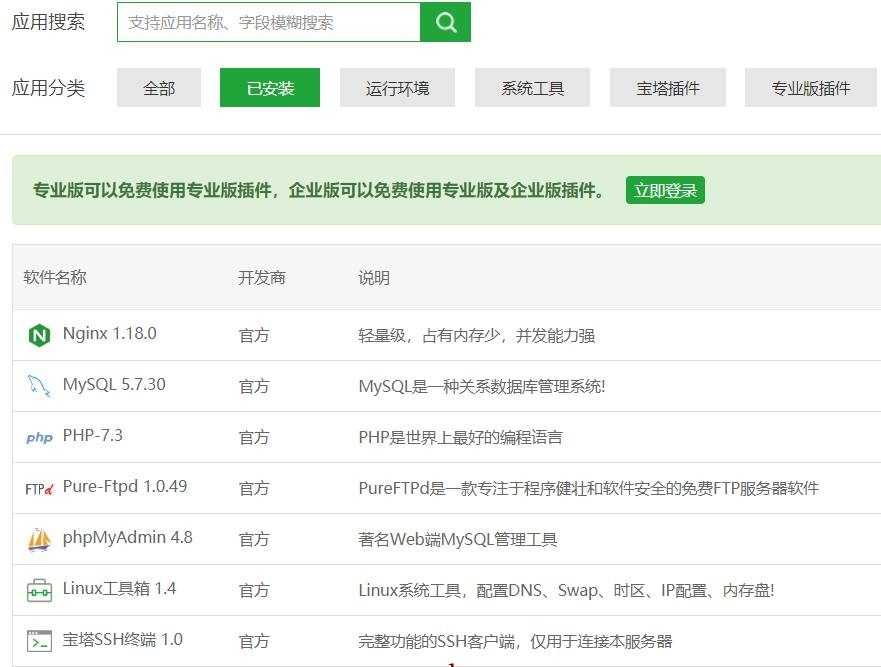This screenshot has width=881, height=667.
Task: Open phpMyAdmin 4.8 settings
Action: 128,538
